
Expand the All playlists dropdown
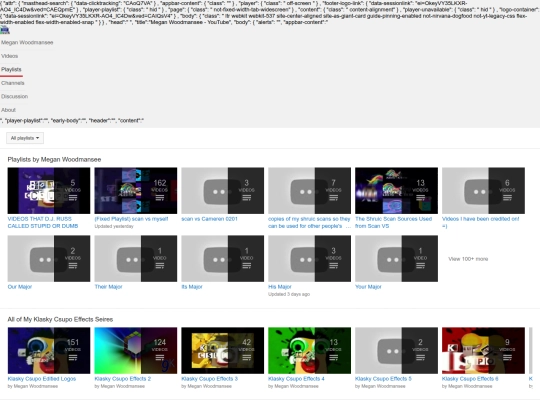[x=25, y=138]
